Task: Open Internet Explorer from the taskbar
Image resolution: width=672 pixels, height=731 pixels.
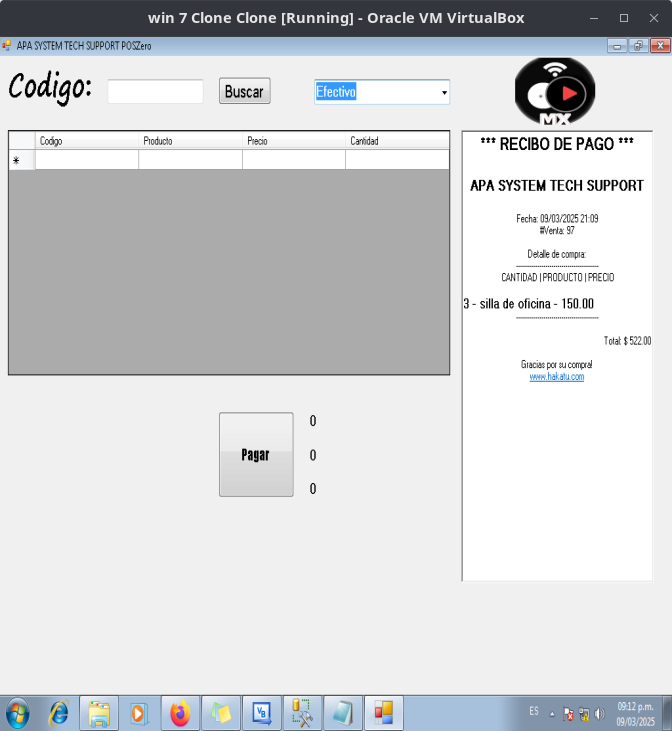Action: point(59,713)
